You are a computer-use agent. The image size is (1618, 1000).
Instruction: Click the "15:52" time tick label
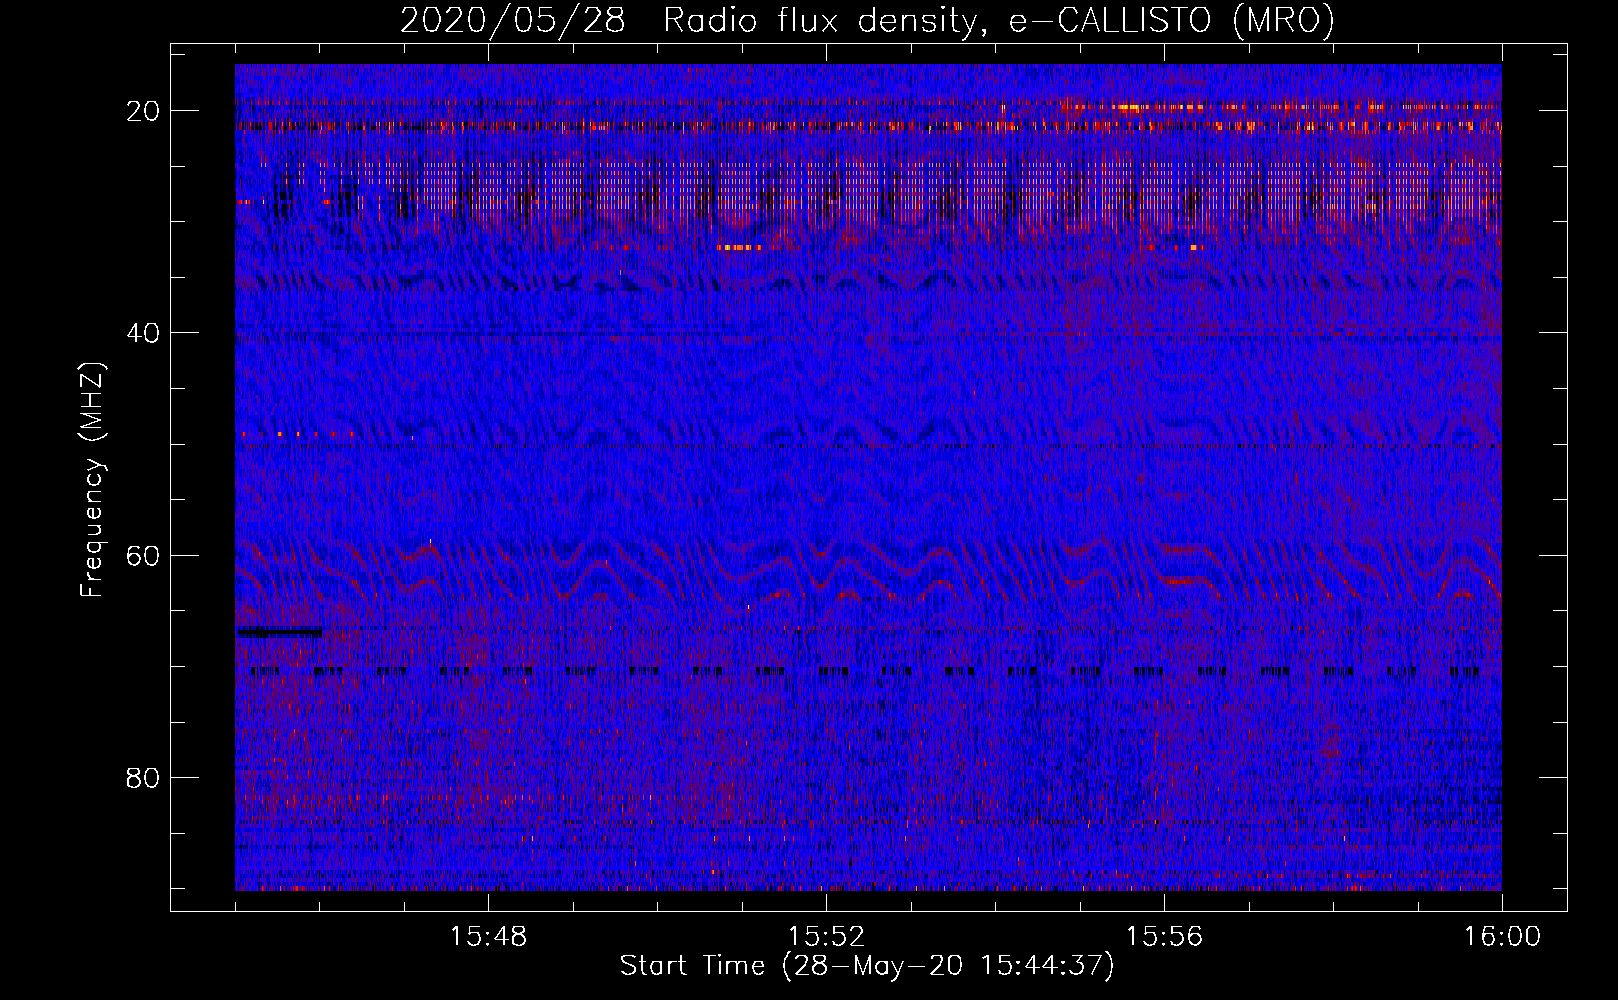click(x=826, y=937)
